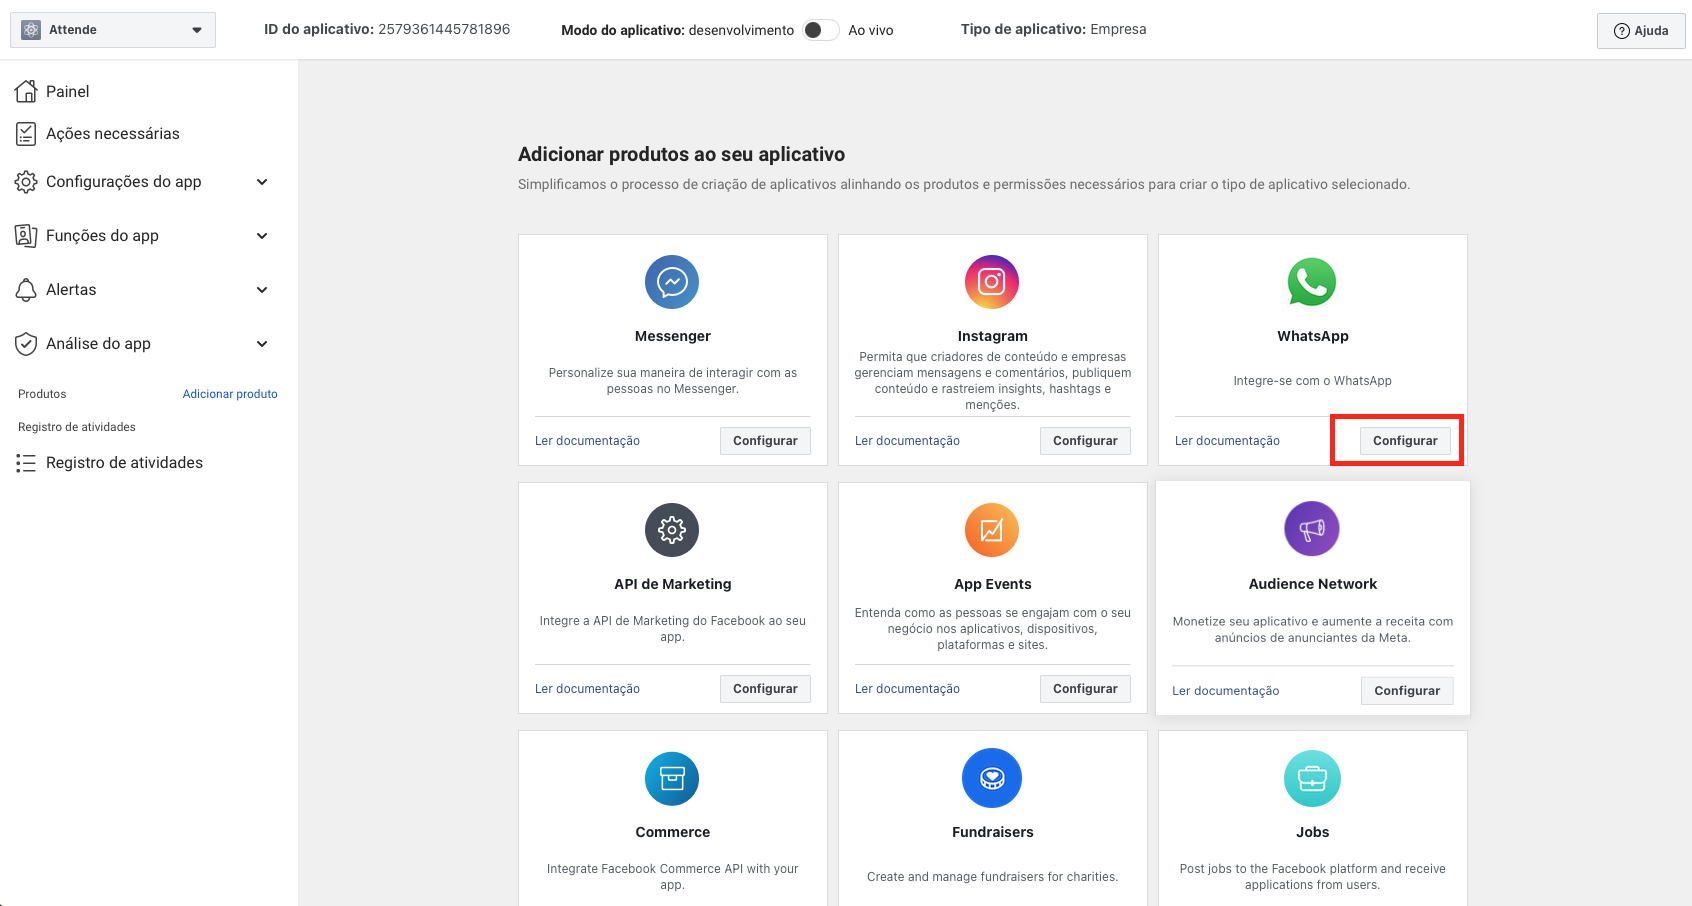1692x906 pixels.
Task: Configure the WhatsApp product
Action: tap(1405, 441)
